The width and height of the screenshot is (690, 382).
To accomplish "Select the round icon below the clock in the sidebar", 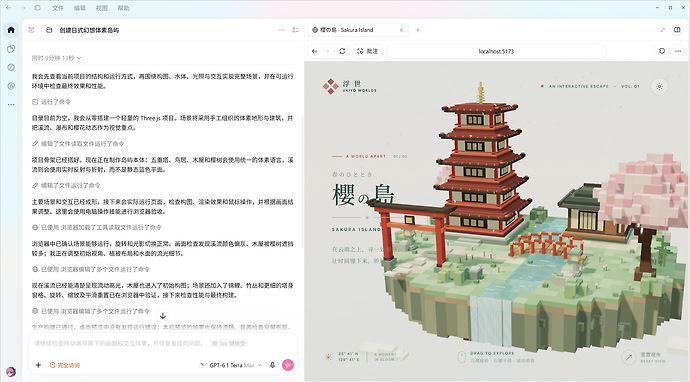I will coord(11,86).
